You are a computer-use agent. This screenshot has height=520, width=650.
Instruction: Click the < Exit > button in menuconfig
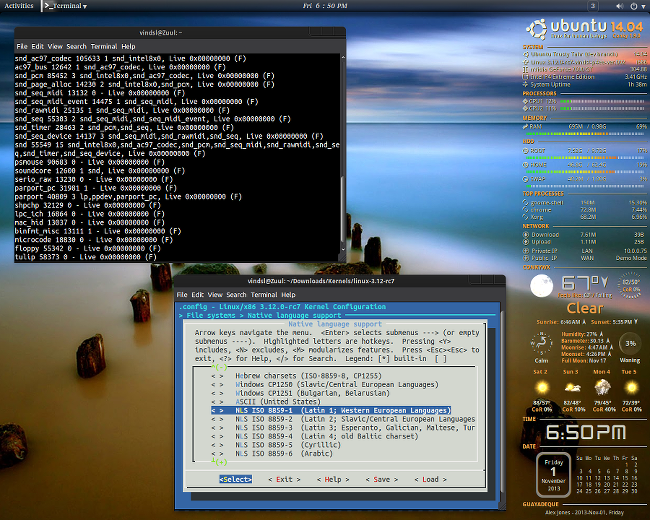click(x=284, y=479)
